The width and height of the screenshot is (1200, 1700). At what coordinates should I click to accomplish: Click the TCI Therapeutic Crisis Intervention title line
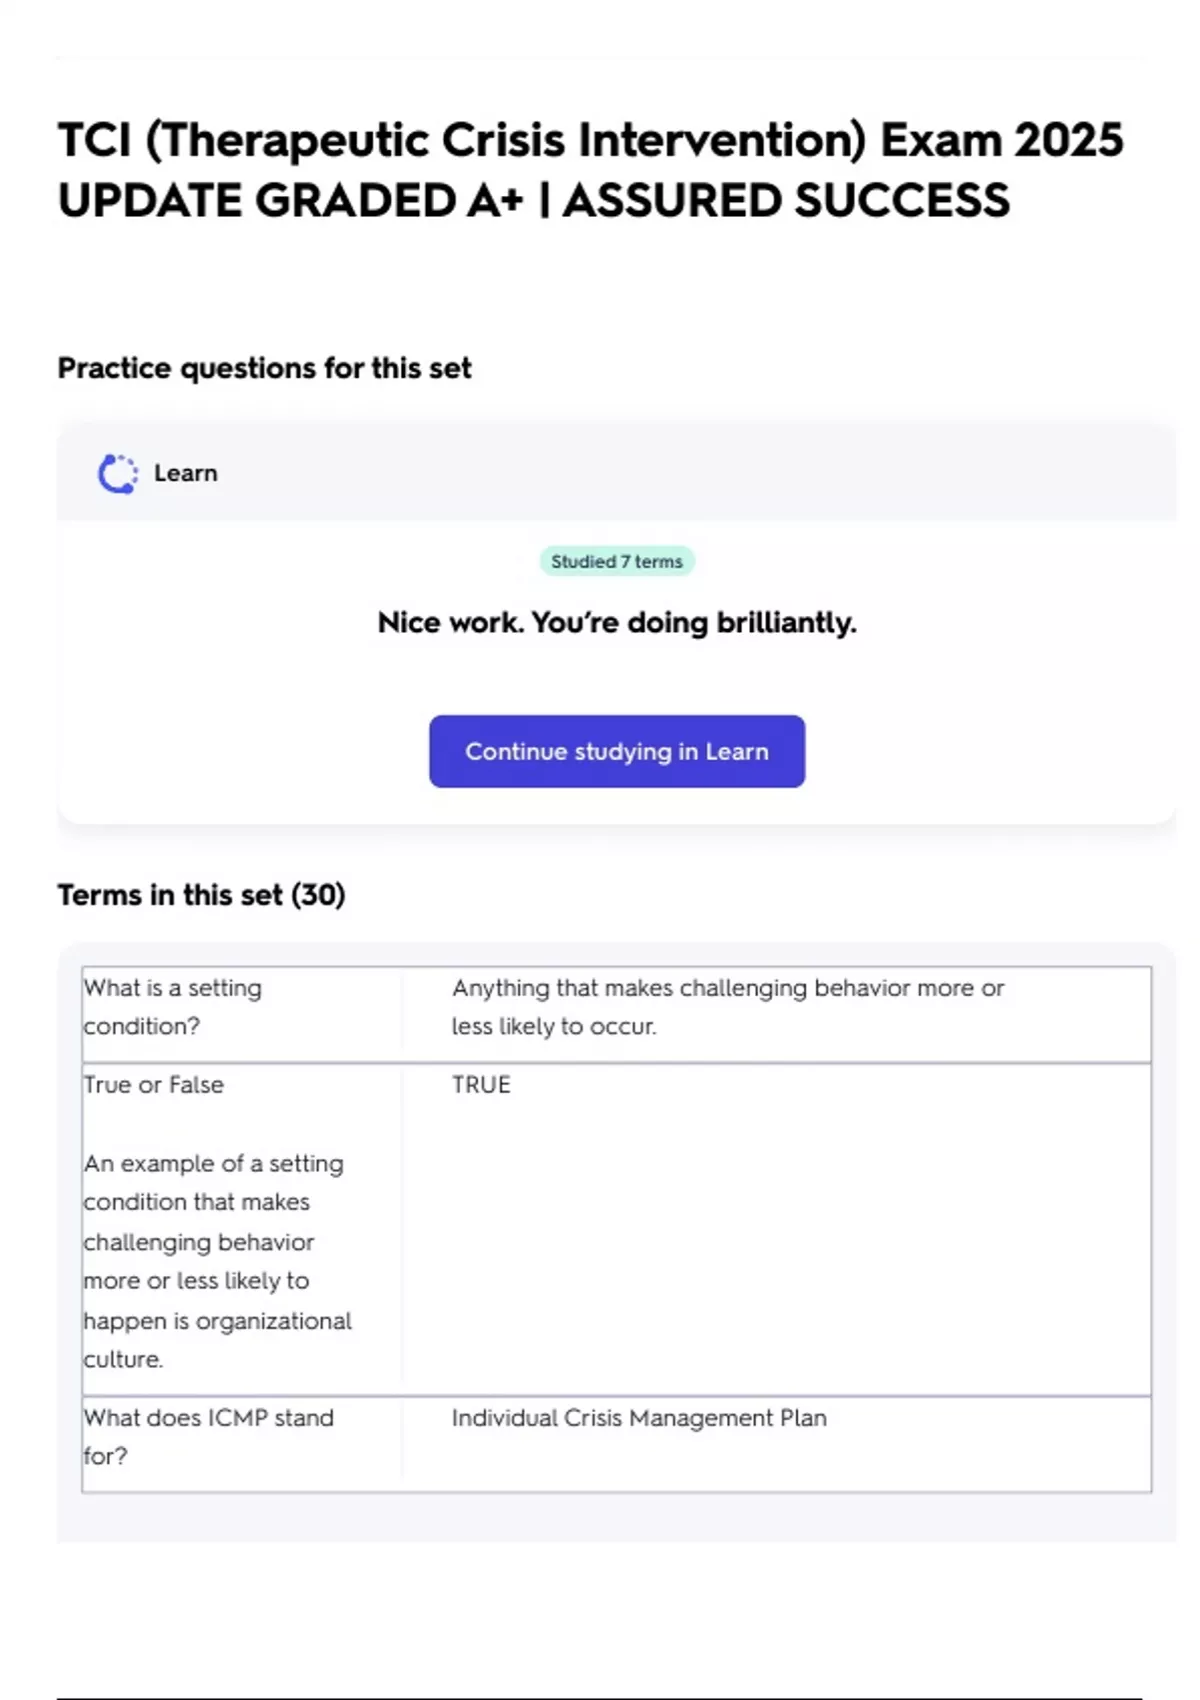pyautogui.click(x=590, y=140)
